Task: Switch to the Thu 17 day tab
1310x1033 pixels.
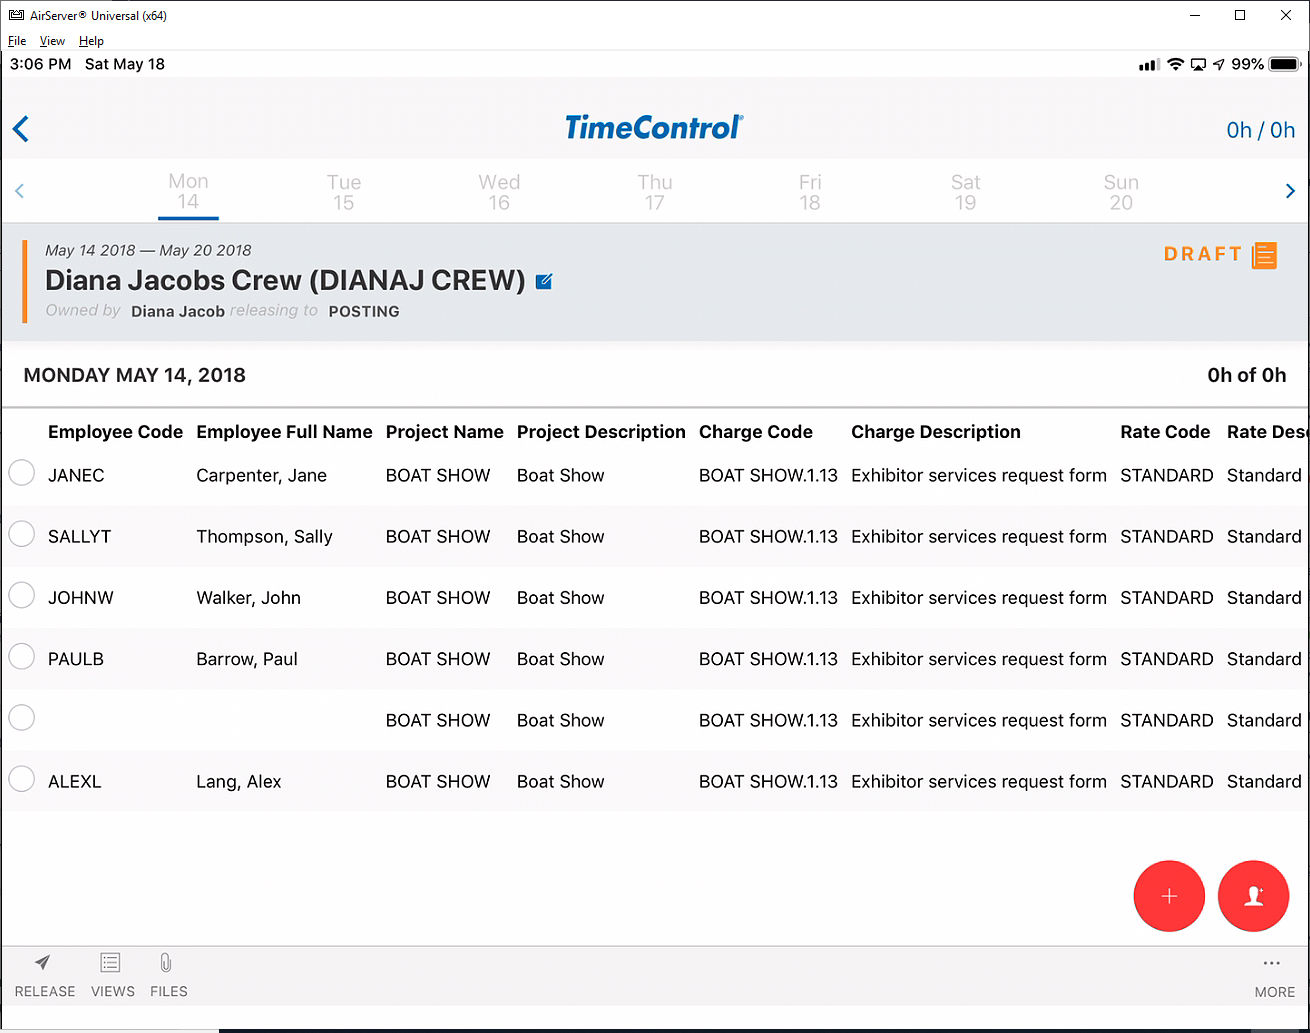Action: click(x=655, y=192)
